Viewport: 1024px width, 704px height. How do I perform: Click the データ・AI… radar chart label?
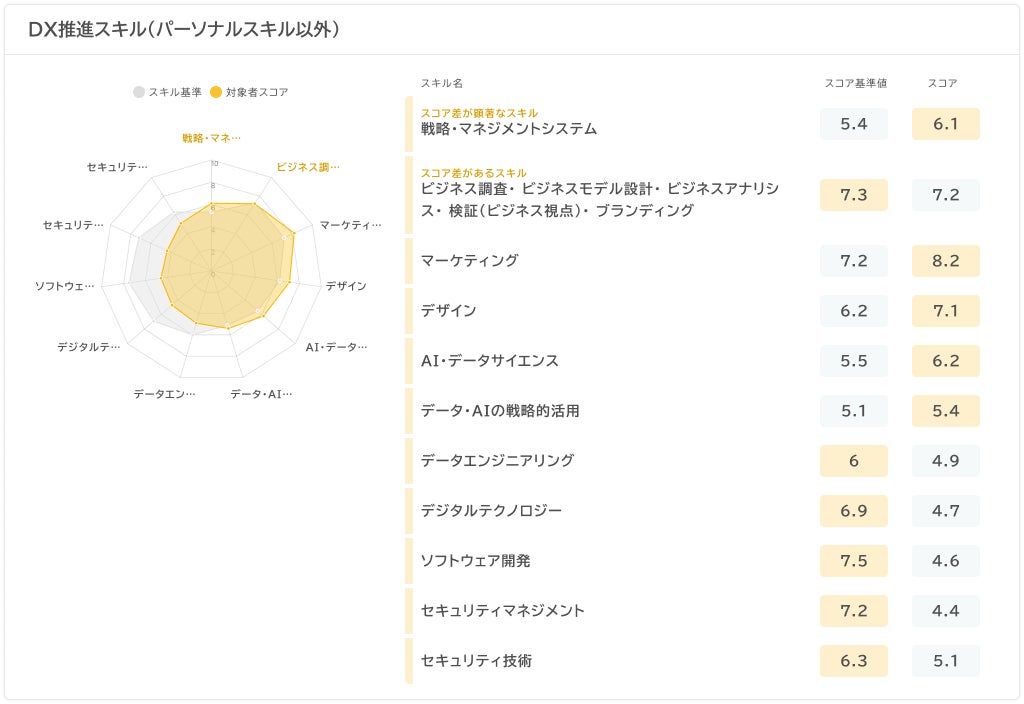point(261,394)
